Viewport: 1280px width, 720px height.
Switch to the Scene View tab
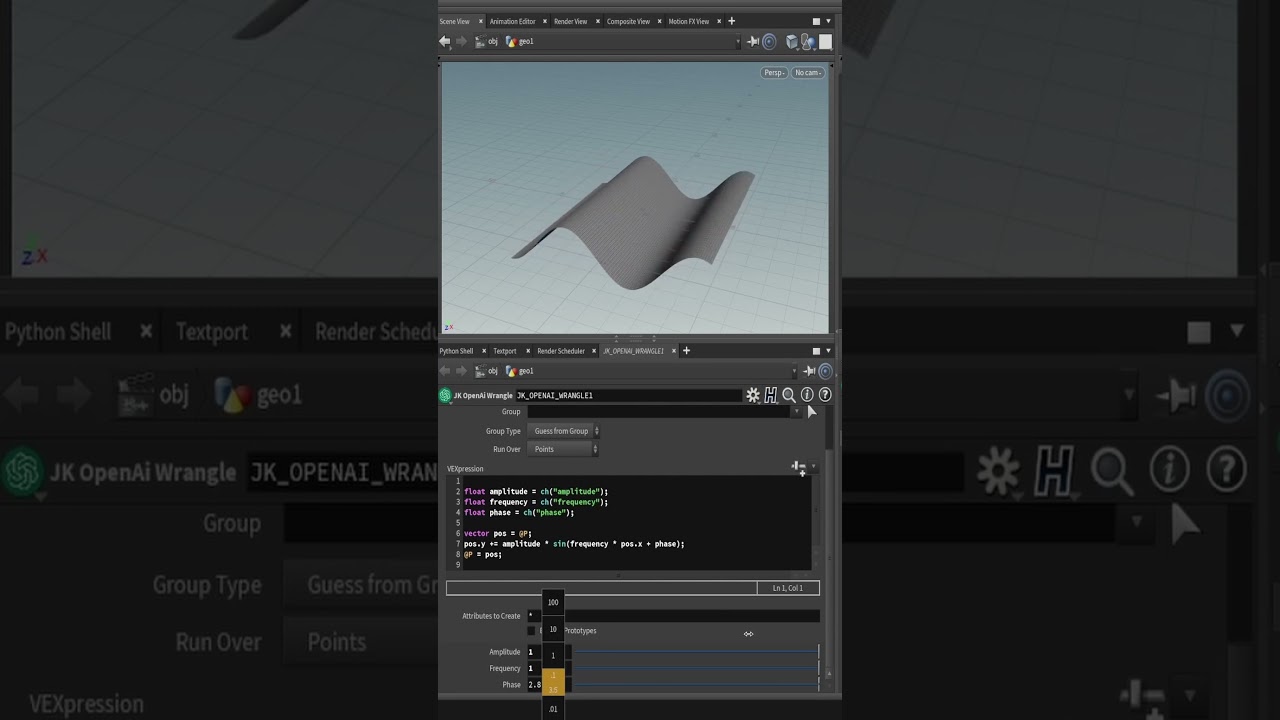click(x=455, y=21)
